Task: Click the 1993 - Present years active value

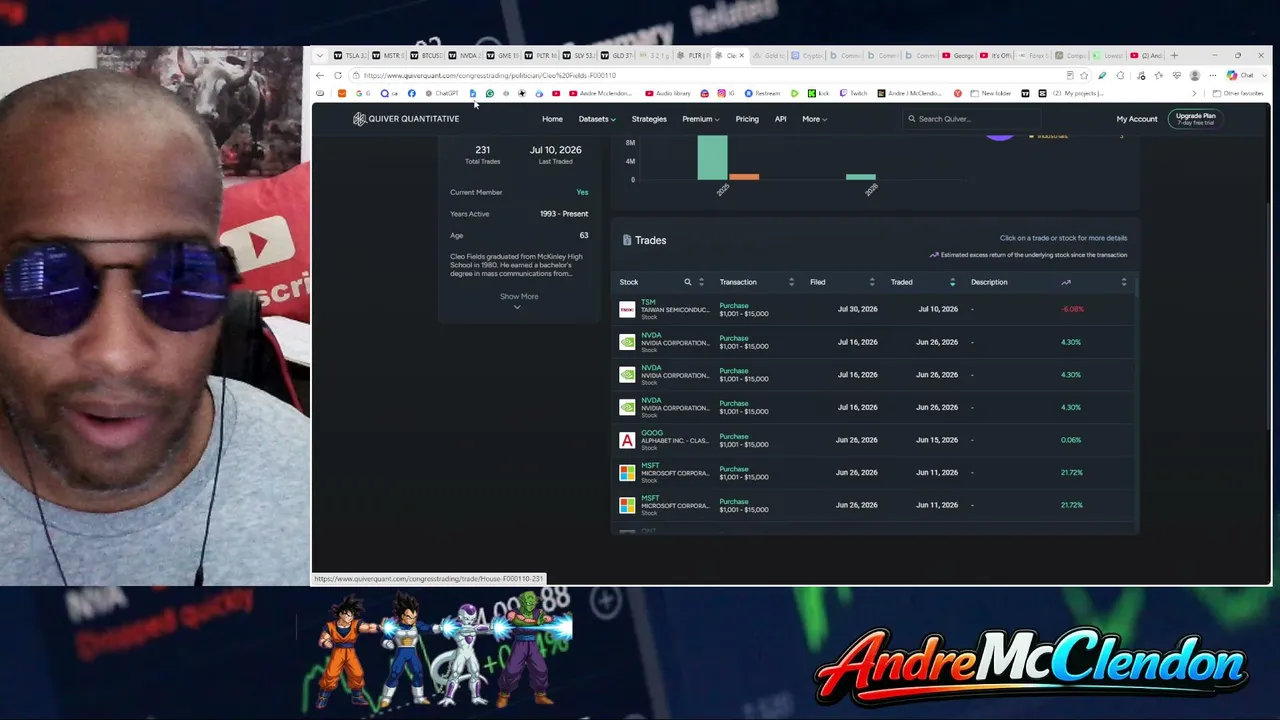Action: point(564,214)
